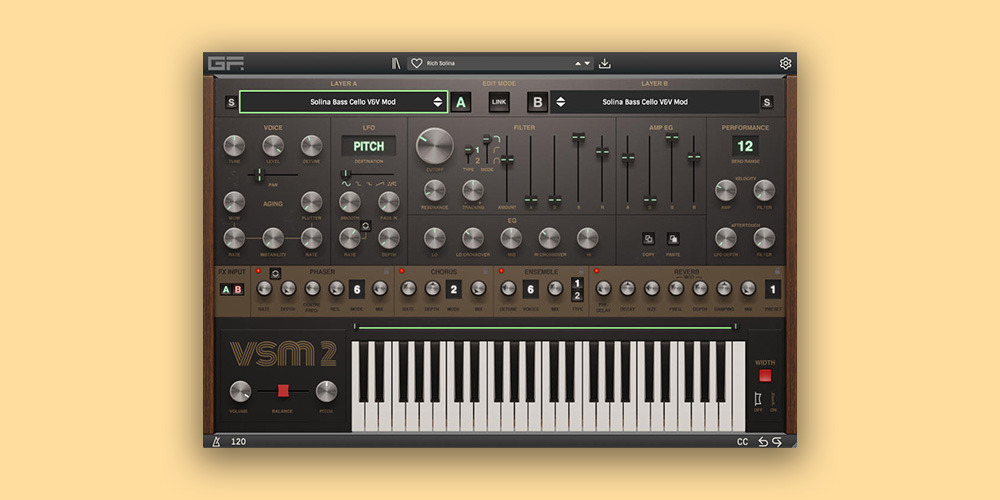1000x500 pixels.
Task: Toggle the Chorus effect power LED
Action: tap(402, 271)
